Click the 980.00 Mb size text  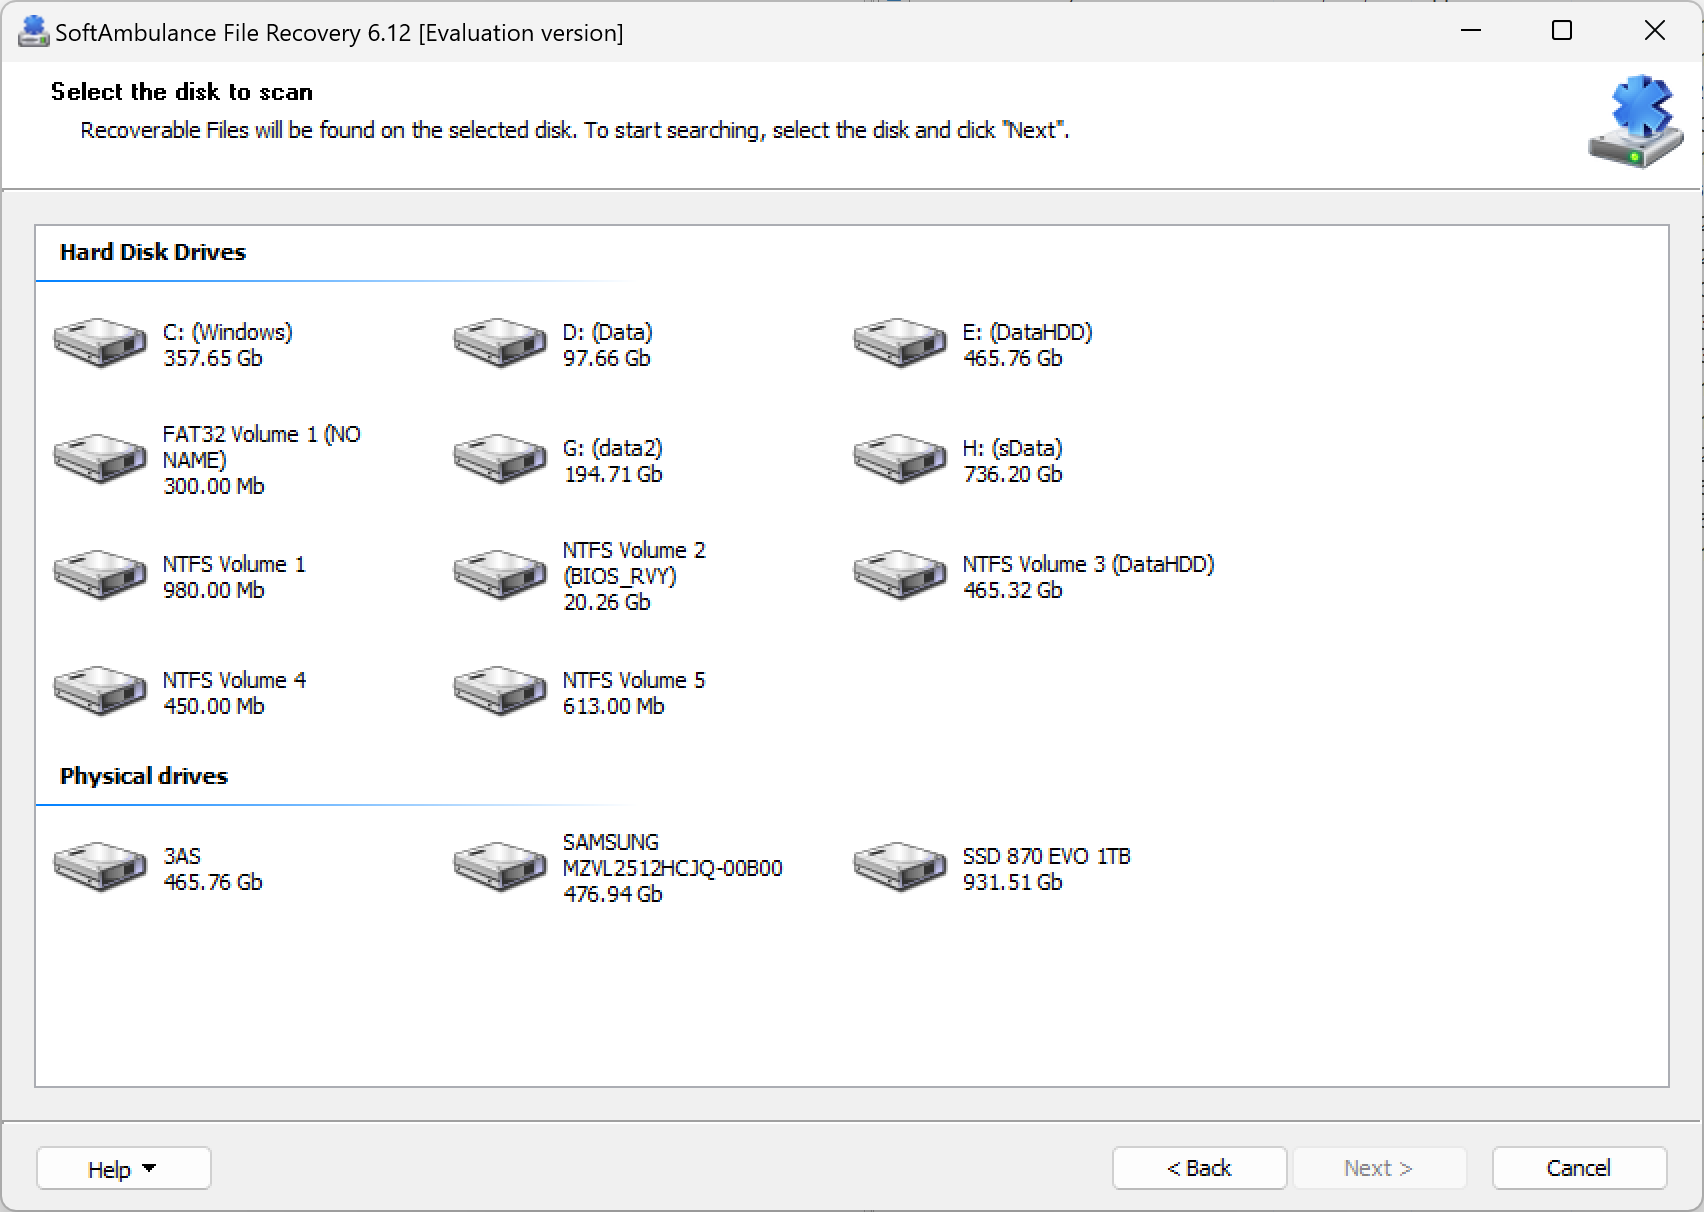coord(214,590)
